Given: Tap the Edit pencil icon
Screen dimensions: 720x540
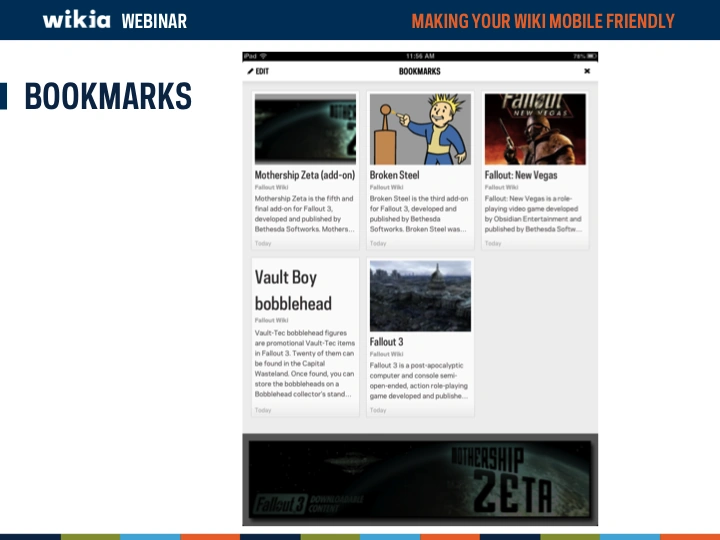Looking at the screenshot, I should tap(251, 71).
